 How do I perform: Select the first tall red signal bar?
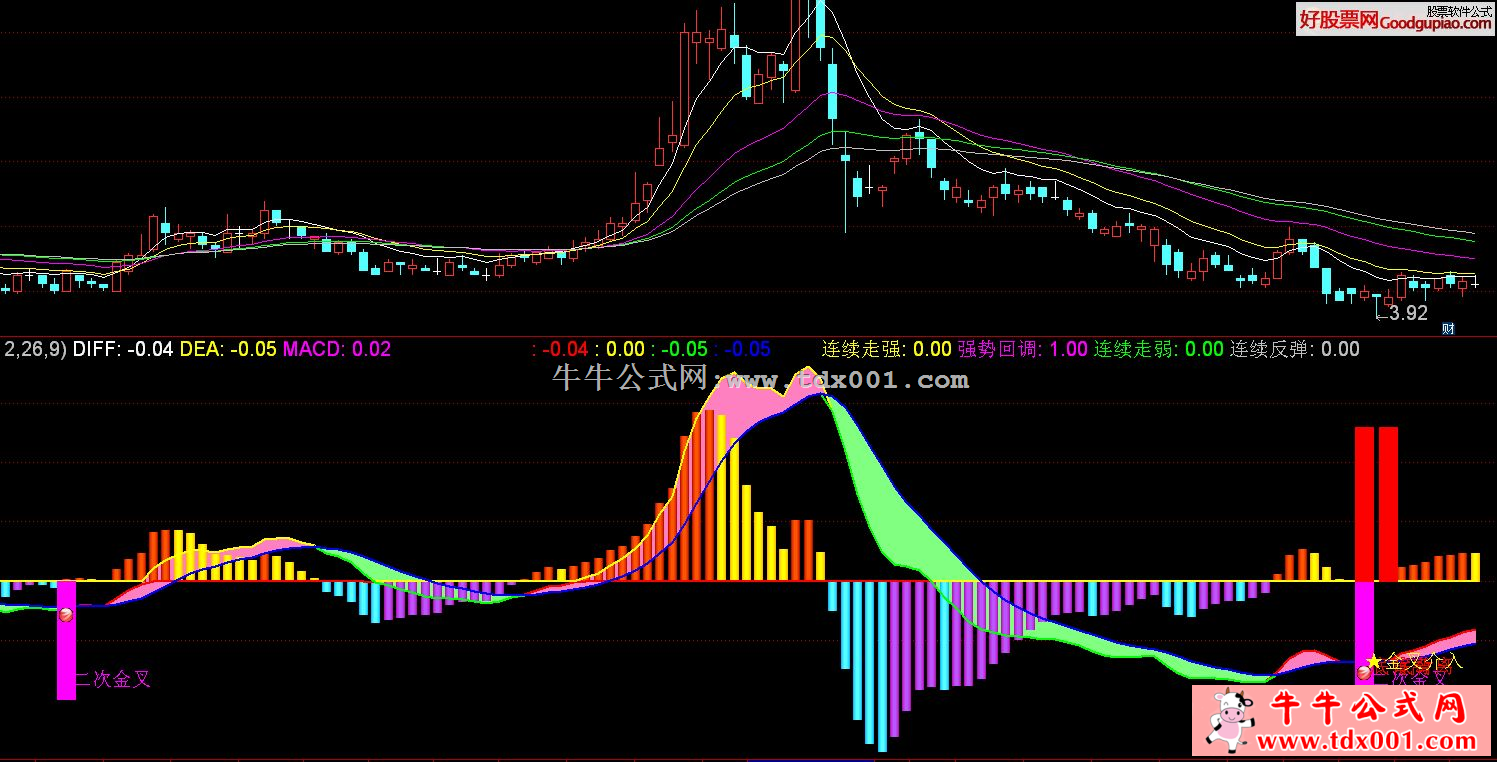pyautogui.click(x=1364, y=504)
